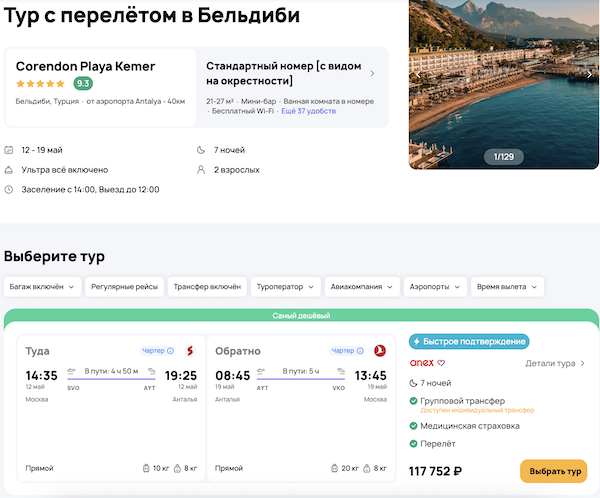This screenshot has width=600, height=498.
Task: Toggle the Трансфер включён filter
Action: 207,287
